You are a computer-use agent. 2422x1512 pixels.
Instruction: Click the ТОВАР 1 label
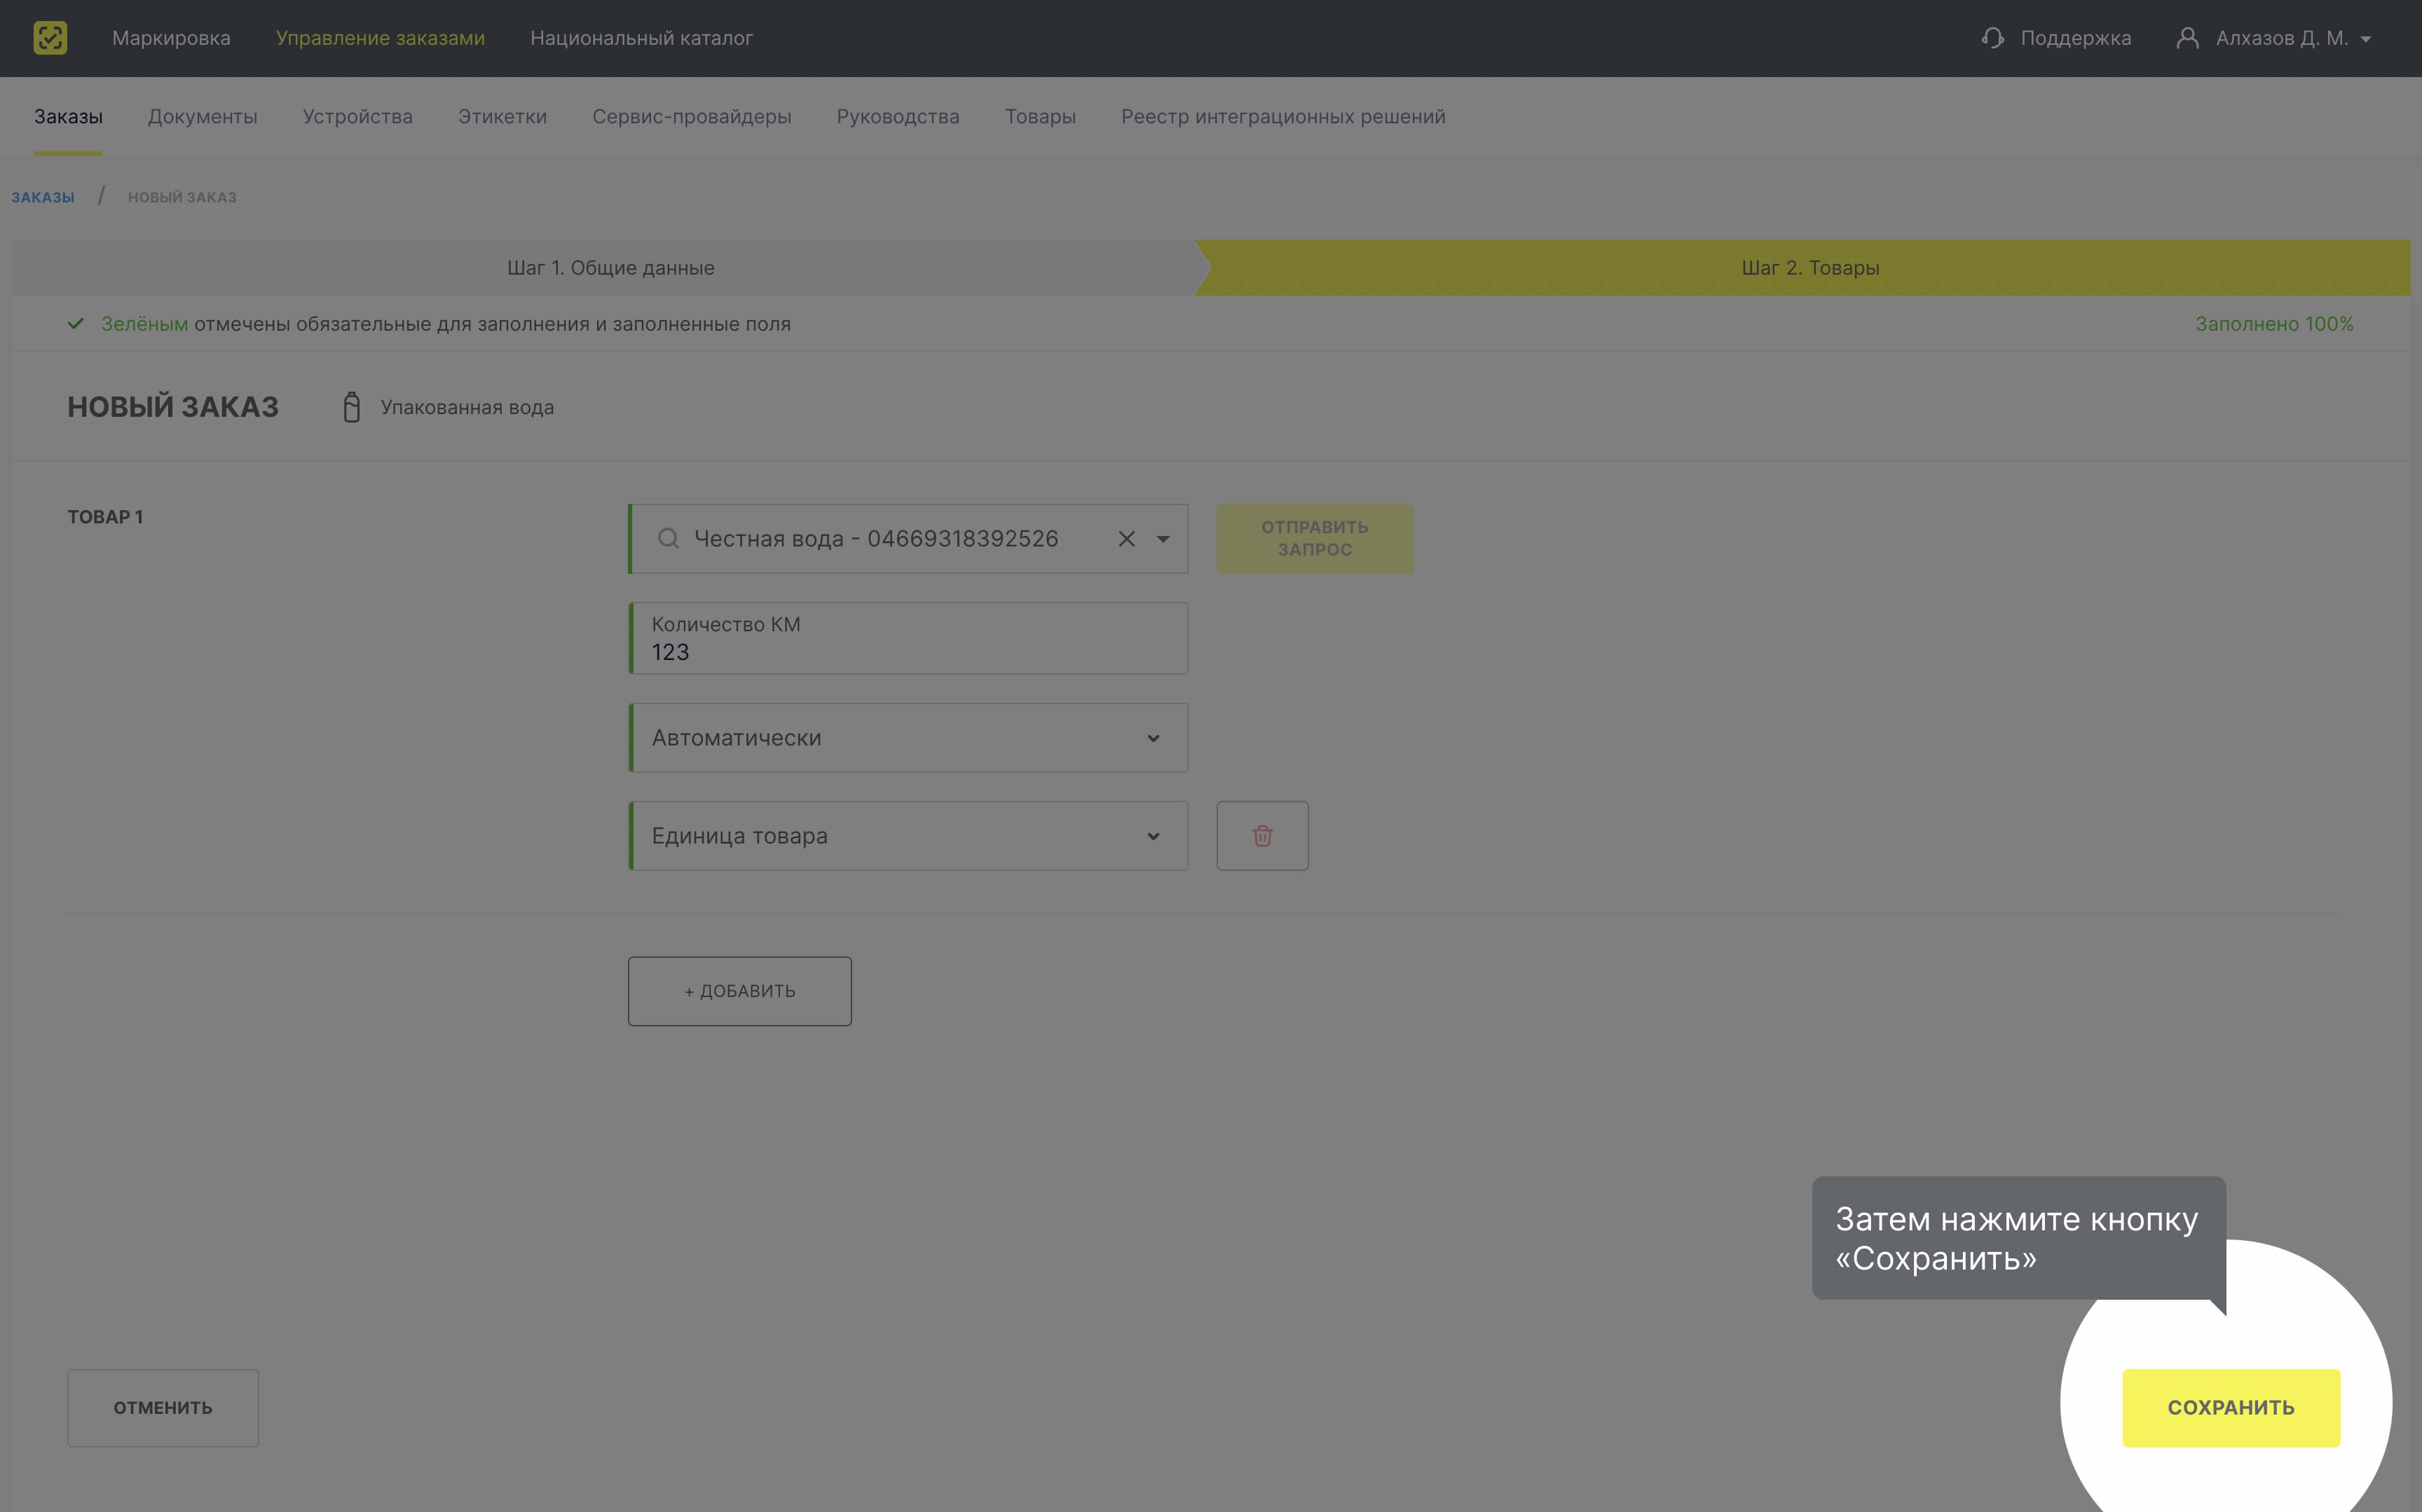[x=105, y=517]
